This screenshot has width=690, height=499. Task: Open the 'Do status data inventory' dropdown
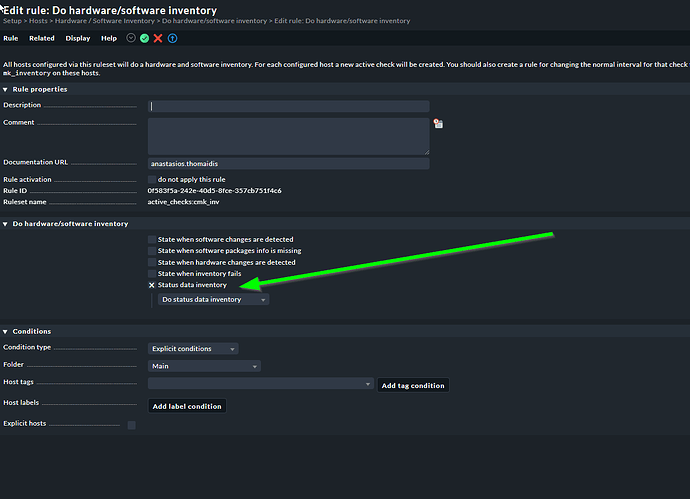click(x=214, y=299)
